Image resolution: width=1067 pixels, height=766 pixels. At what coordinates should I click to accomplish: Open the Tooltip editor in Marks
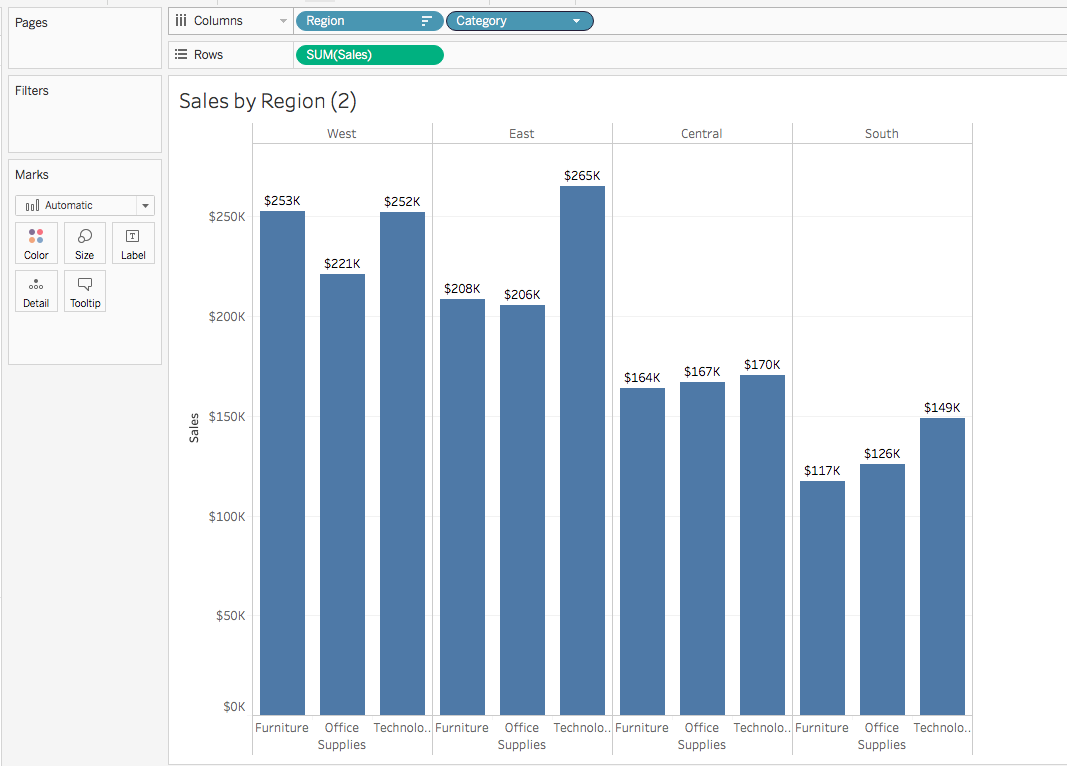[85, 291]
